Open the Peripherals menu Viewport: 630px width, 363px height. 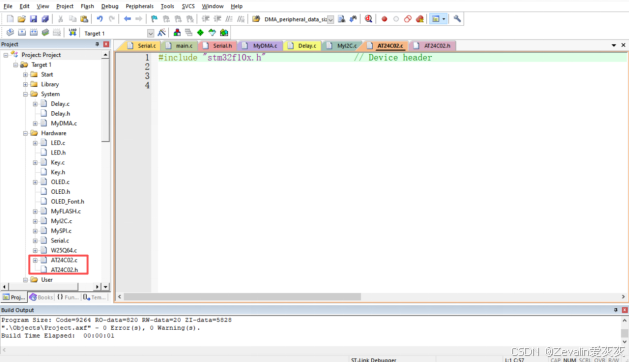(139, 6)
